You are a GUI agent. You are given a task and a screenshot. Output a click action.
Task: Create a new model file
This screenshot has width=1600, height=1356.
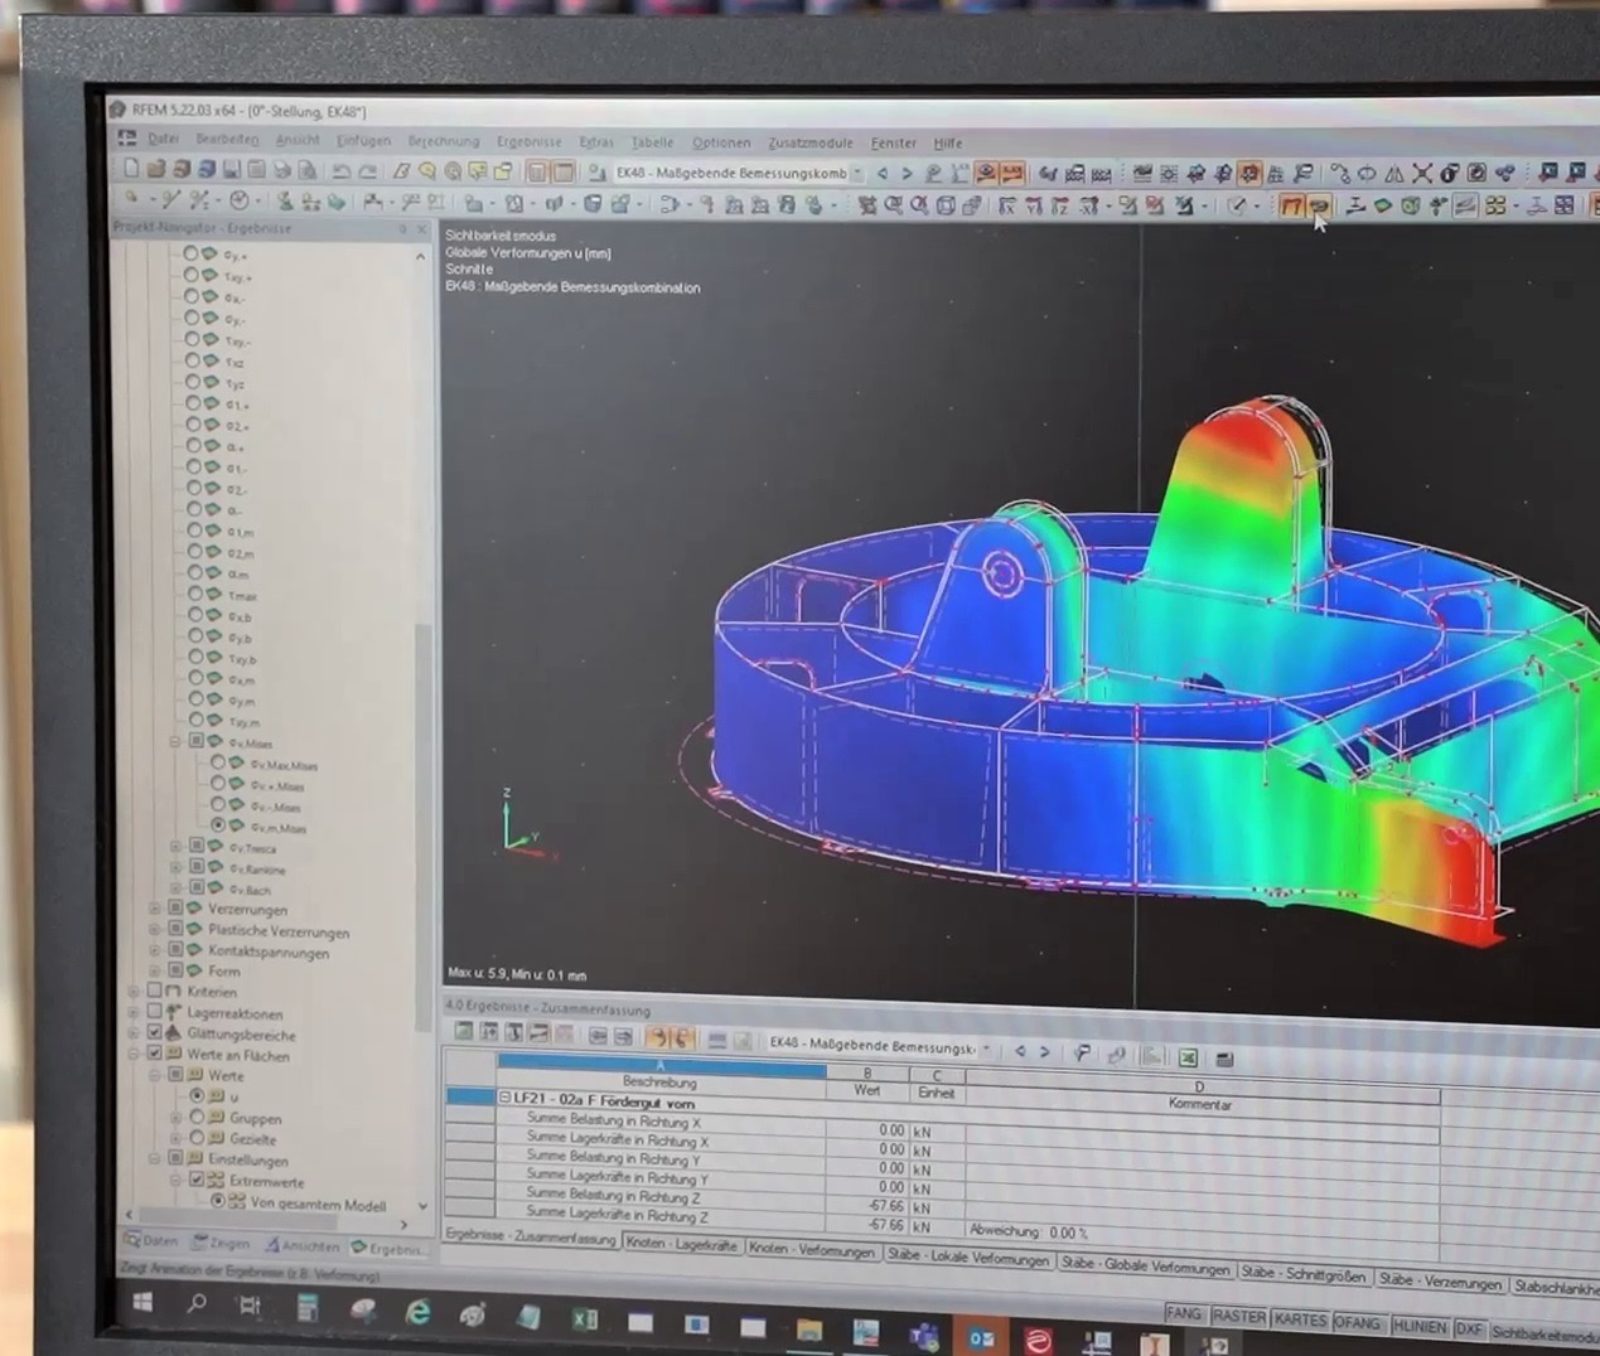(x=130, y=168)
